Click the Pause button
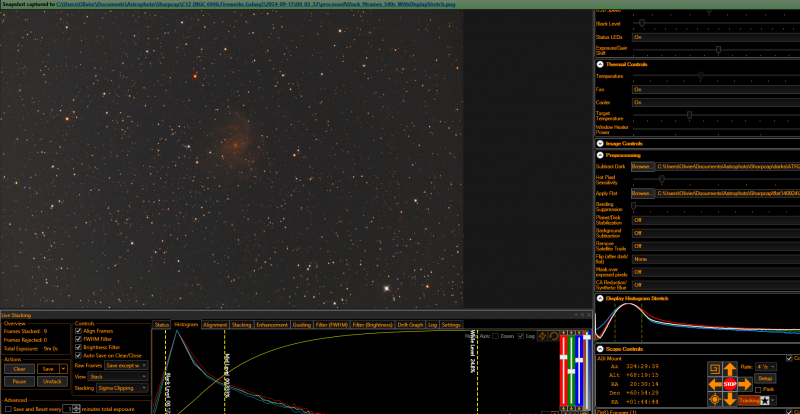 pos(19,381)
